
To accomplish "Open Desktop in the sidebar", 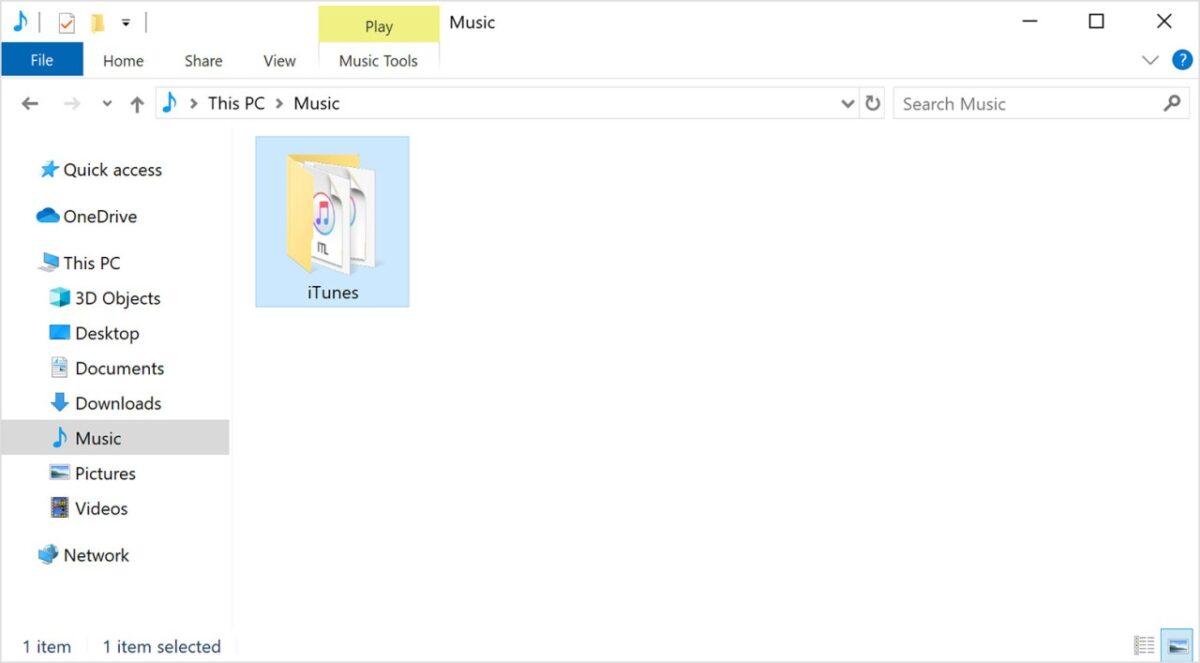I will [x=94, y=333].
